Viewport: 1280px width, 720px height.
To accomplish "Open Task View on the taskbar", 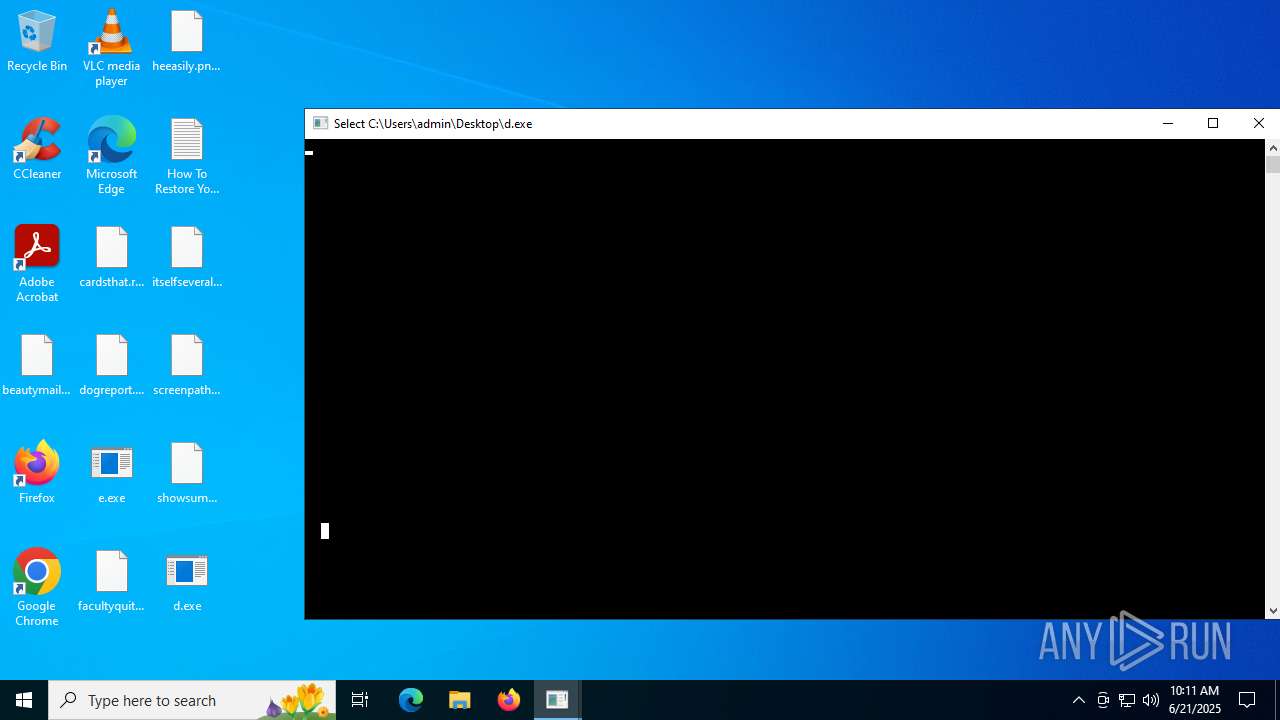I will pyautogui.click(x=360, y=700).
